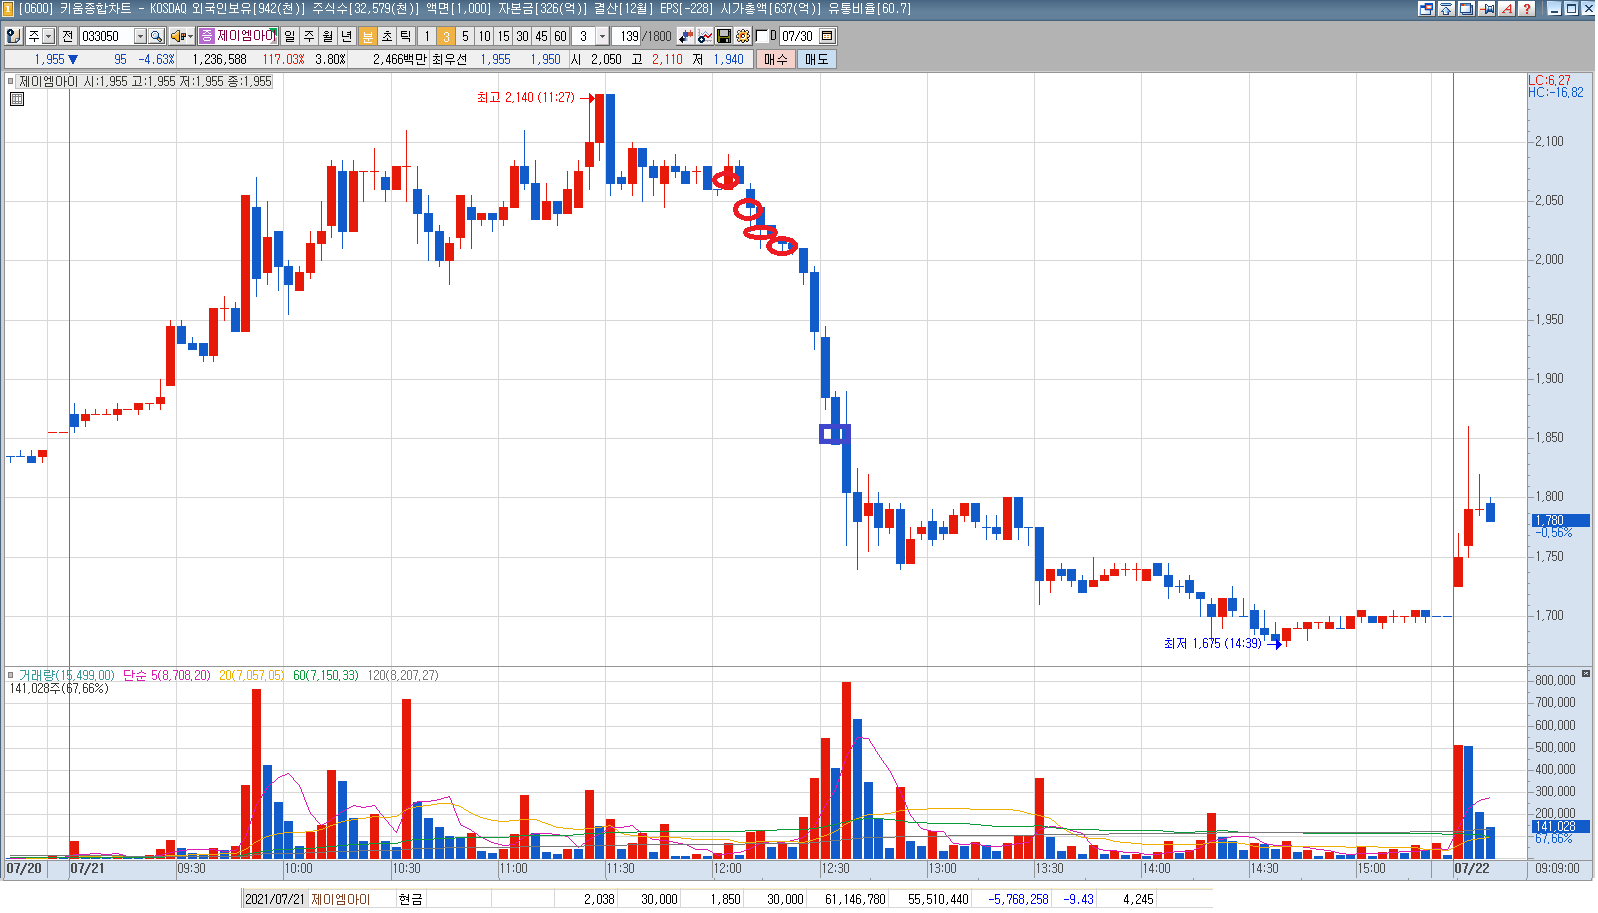Click the 매도 sell button
Image resolution: width=1598 pixels, height=913 pixels.
coord(817,59)
